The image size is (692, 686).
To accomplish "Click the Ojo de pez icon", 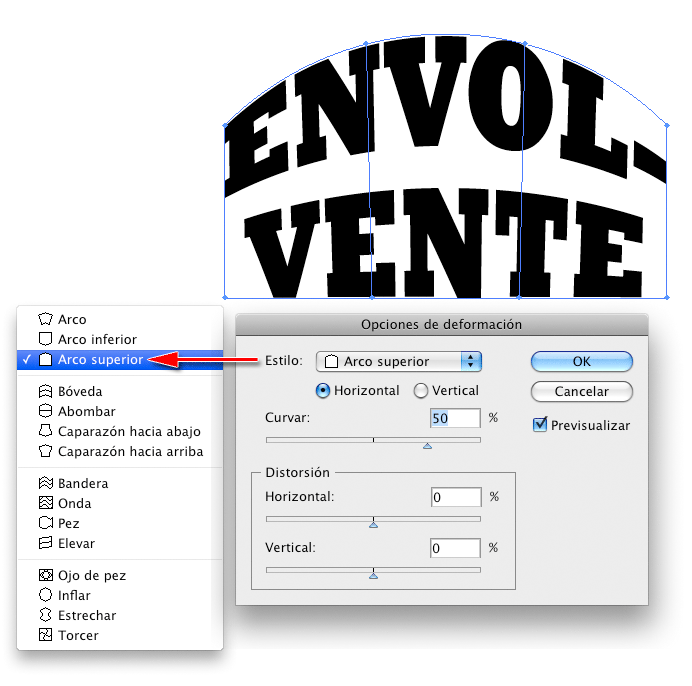I will point(45,575).
